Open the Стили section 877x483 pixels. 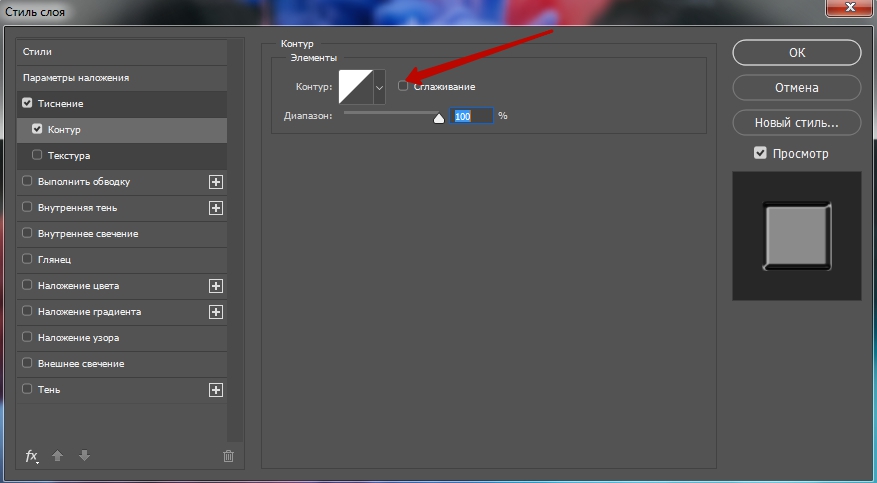pyautogui.click(x=122, y=51)
